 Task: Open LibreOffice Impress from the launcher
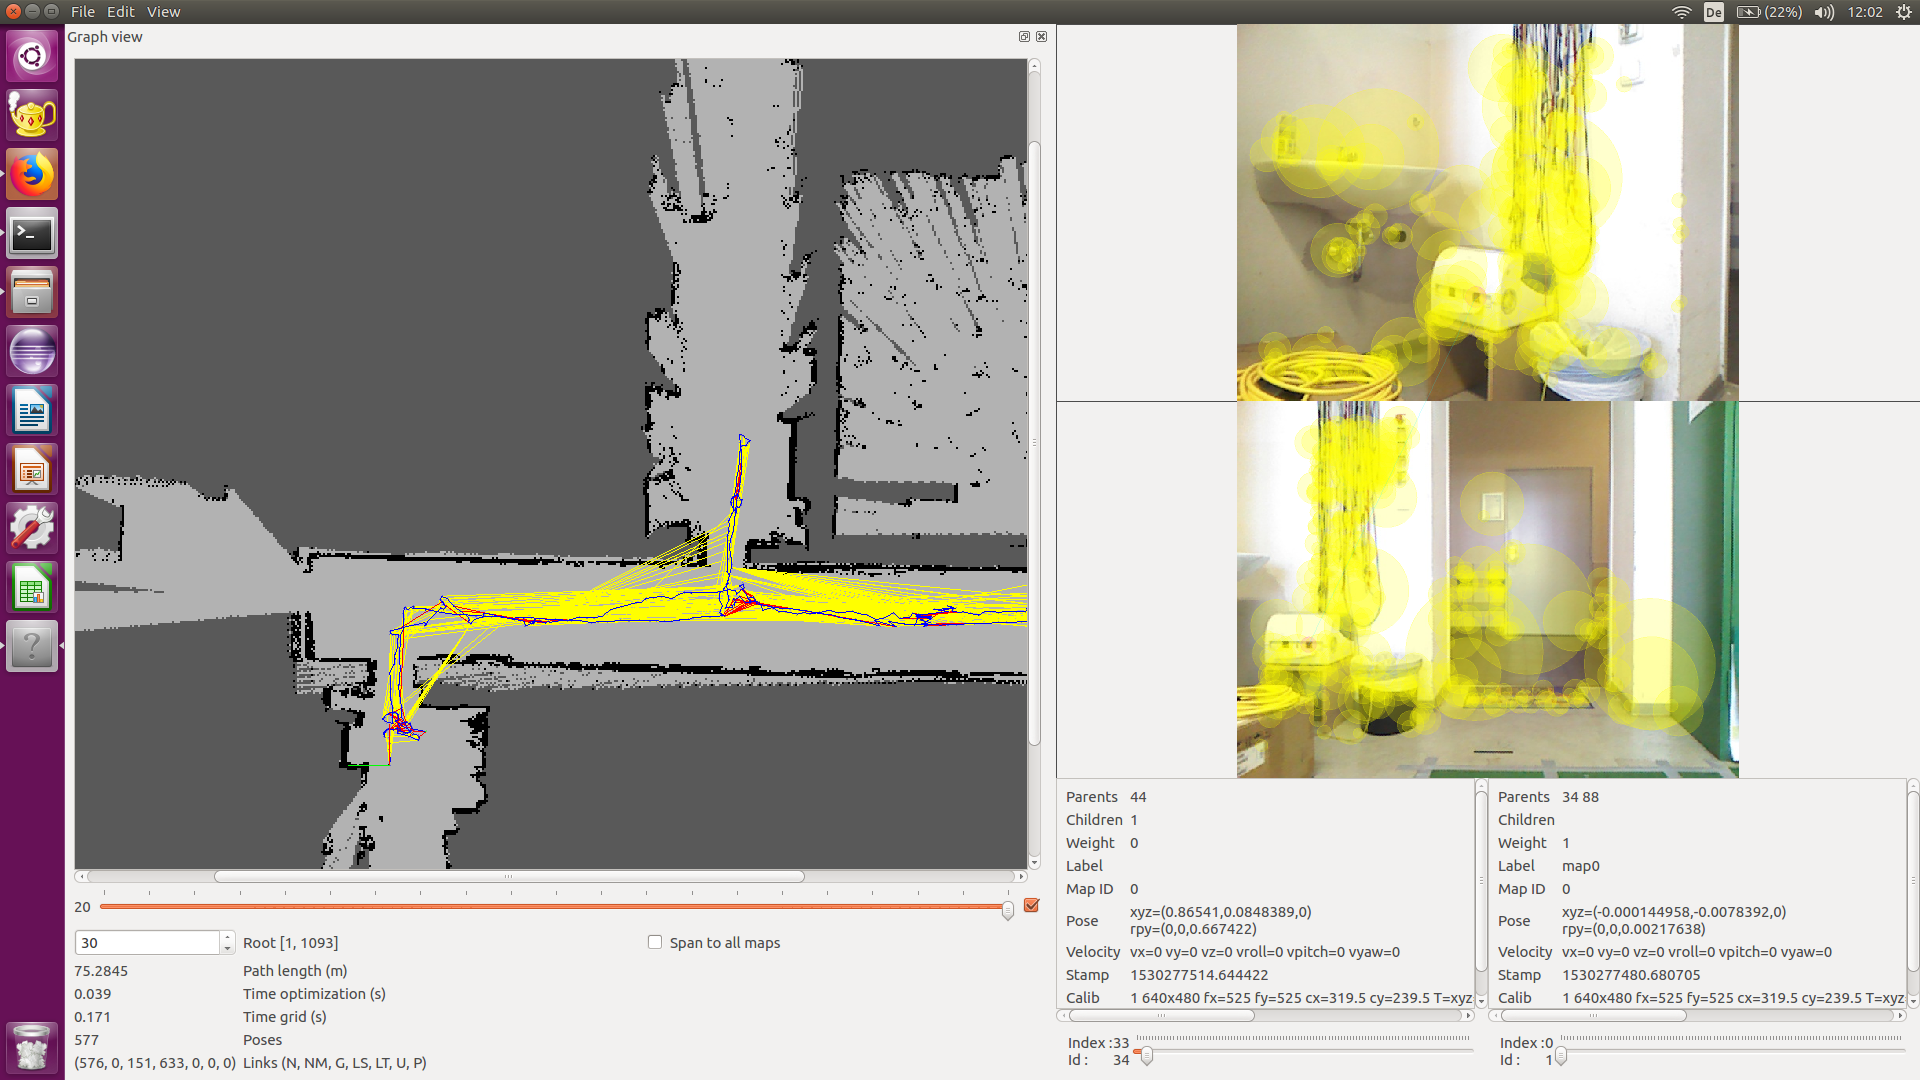pyautogui.click(x=32, y=470)
